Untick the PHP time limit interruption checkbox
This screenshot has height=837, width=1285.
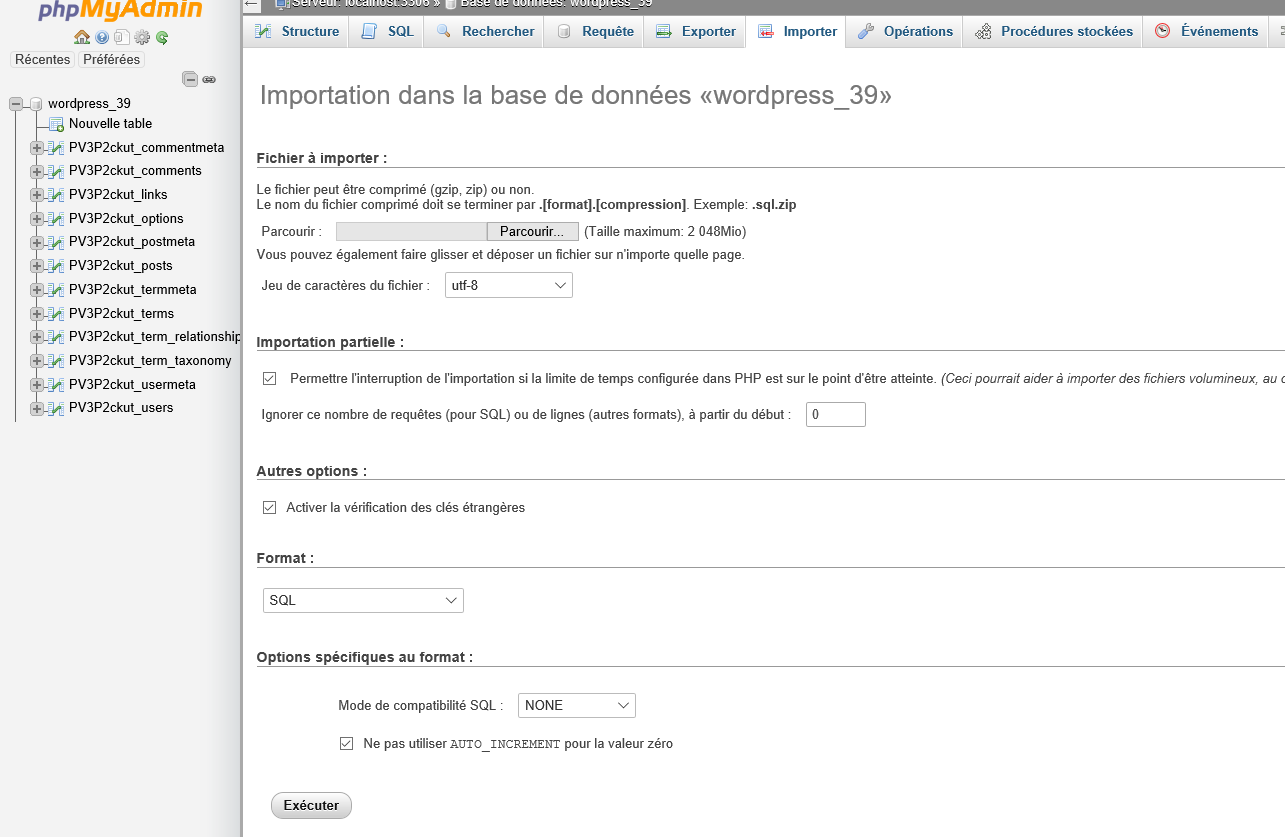coord(269,379)
